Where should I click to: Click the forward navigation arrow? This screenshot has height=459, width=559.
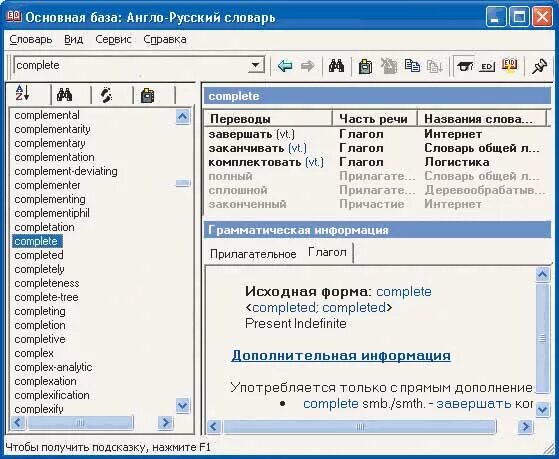(x=307, y=66)
